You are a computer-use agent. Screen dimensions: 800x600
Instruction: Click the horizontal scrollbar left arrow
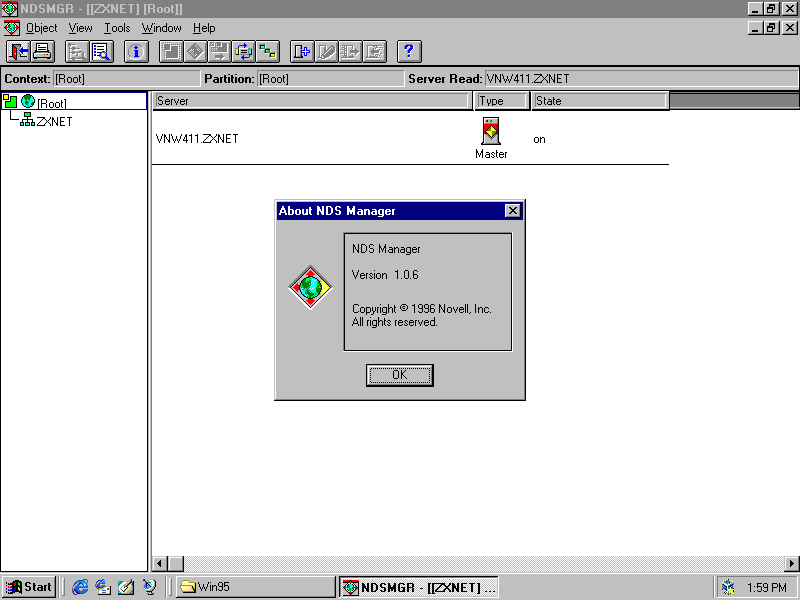coord(159,563)
